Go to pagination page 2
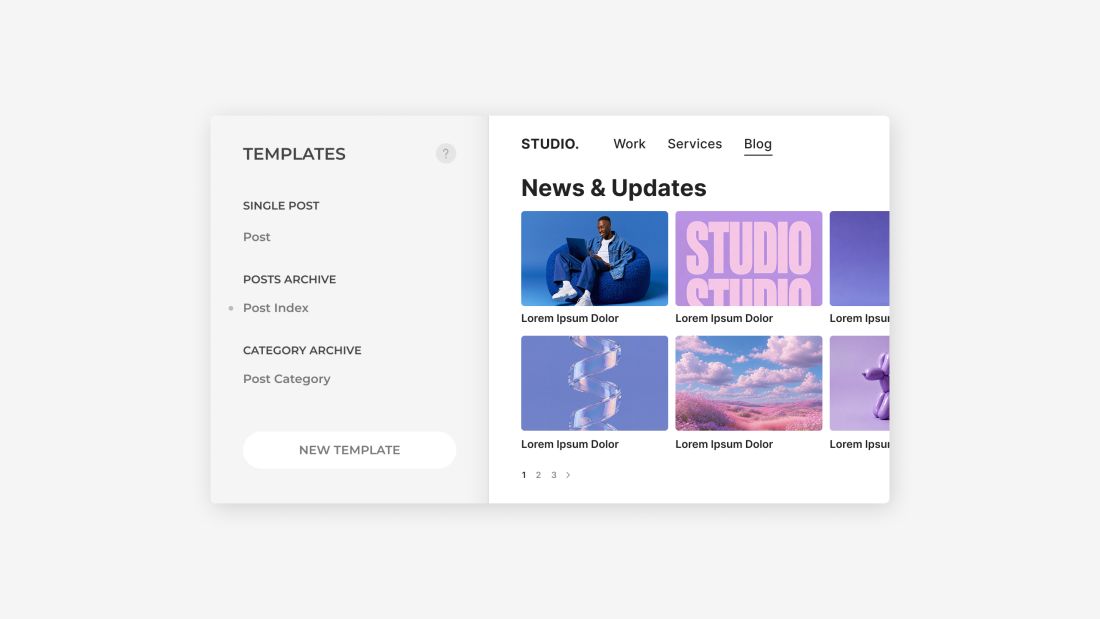1100x619 pixels. pyautogui.click(x=538, y=475)
